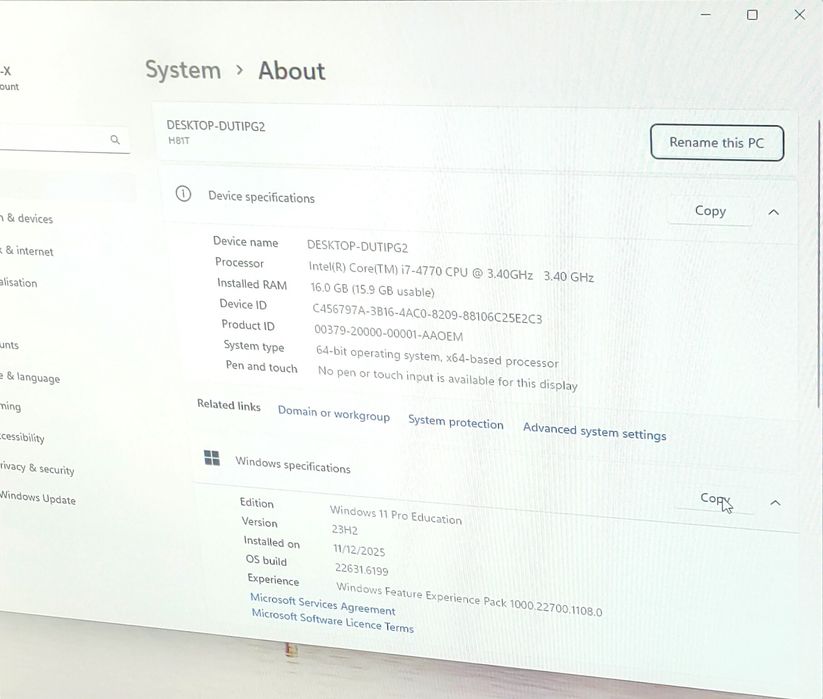This screenshot has width=823, height=699.
Task: Select the Device ID value C456797A-3B16-4AC0-8209-88106C25E2C3
Action: click(x=427, y=314)
